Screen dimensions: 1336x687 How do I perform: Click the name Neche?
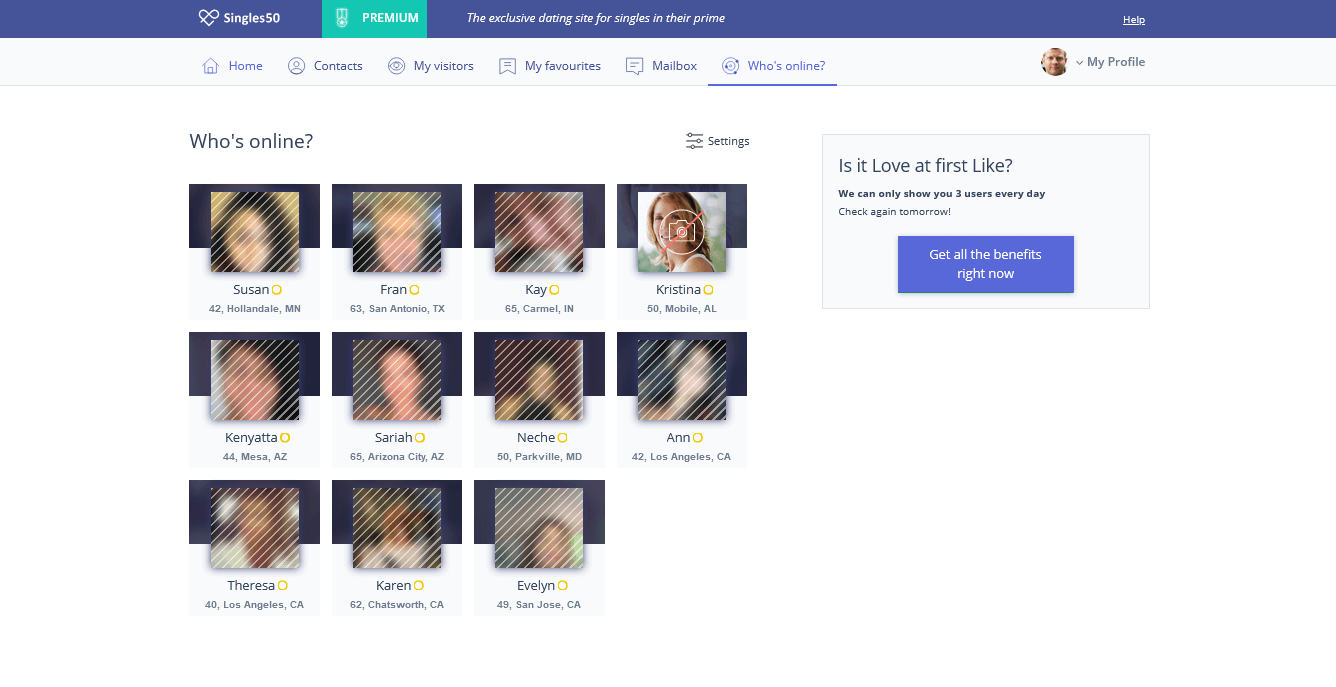[536, 438]
